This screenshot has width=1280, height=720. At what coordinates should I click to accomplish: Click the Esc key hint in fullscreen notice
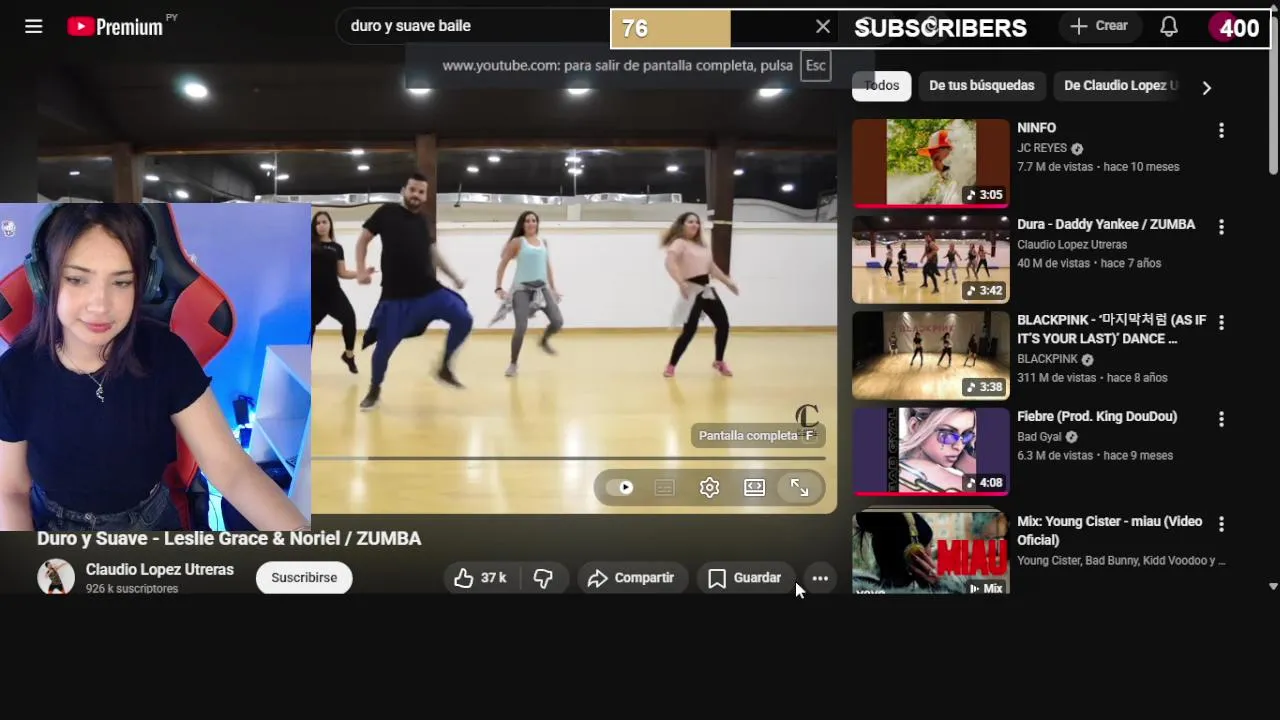tap(816, 66)
